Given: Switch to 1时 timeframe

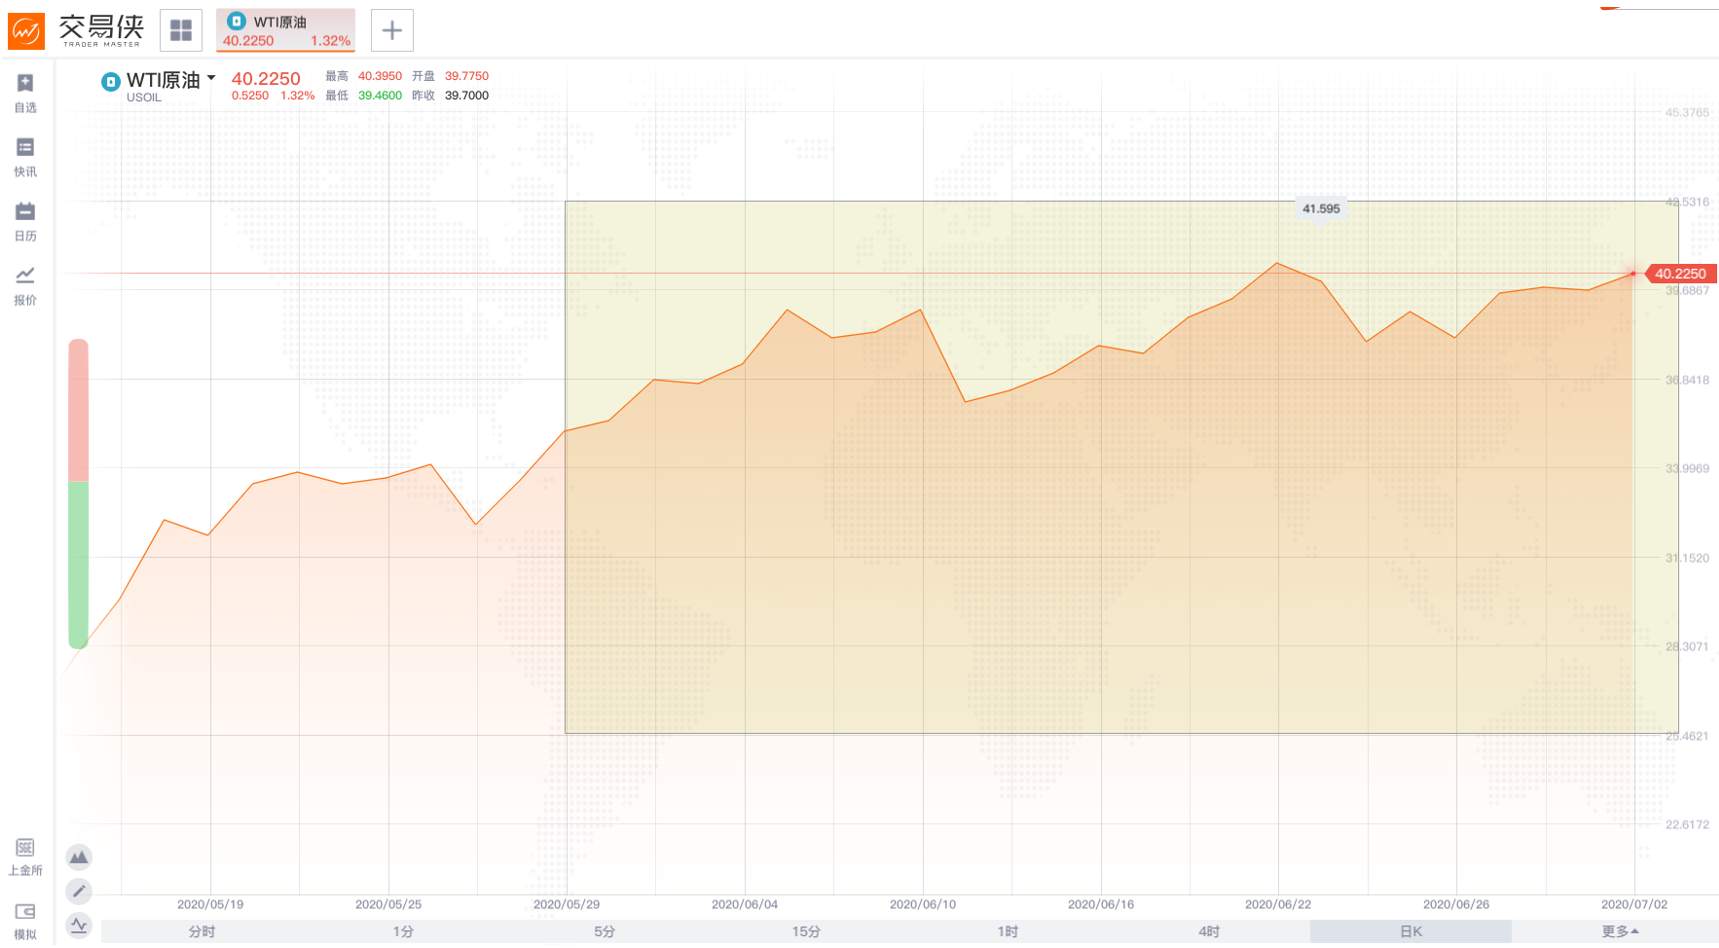Looking at the screenshot, I should pyautogui.click(x=1007, y=931).
